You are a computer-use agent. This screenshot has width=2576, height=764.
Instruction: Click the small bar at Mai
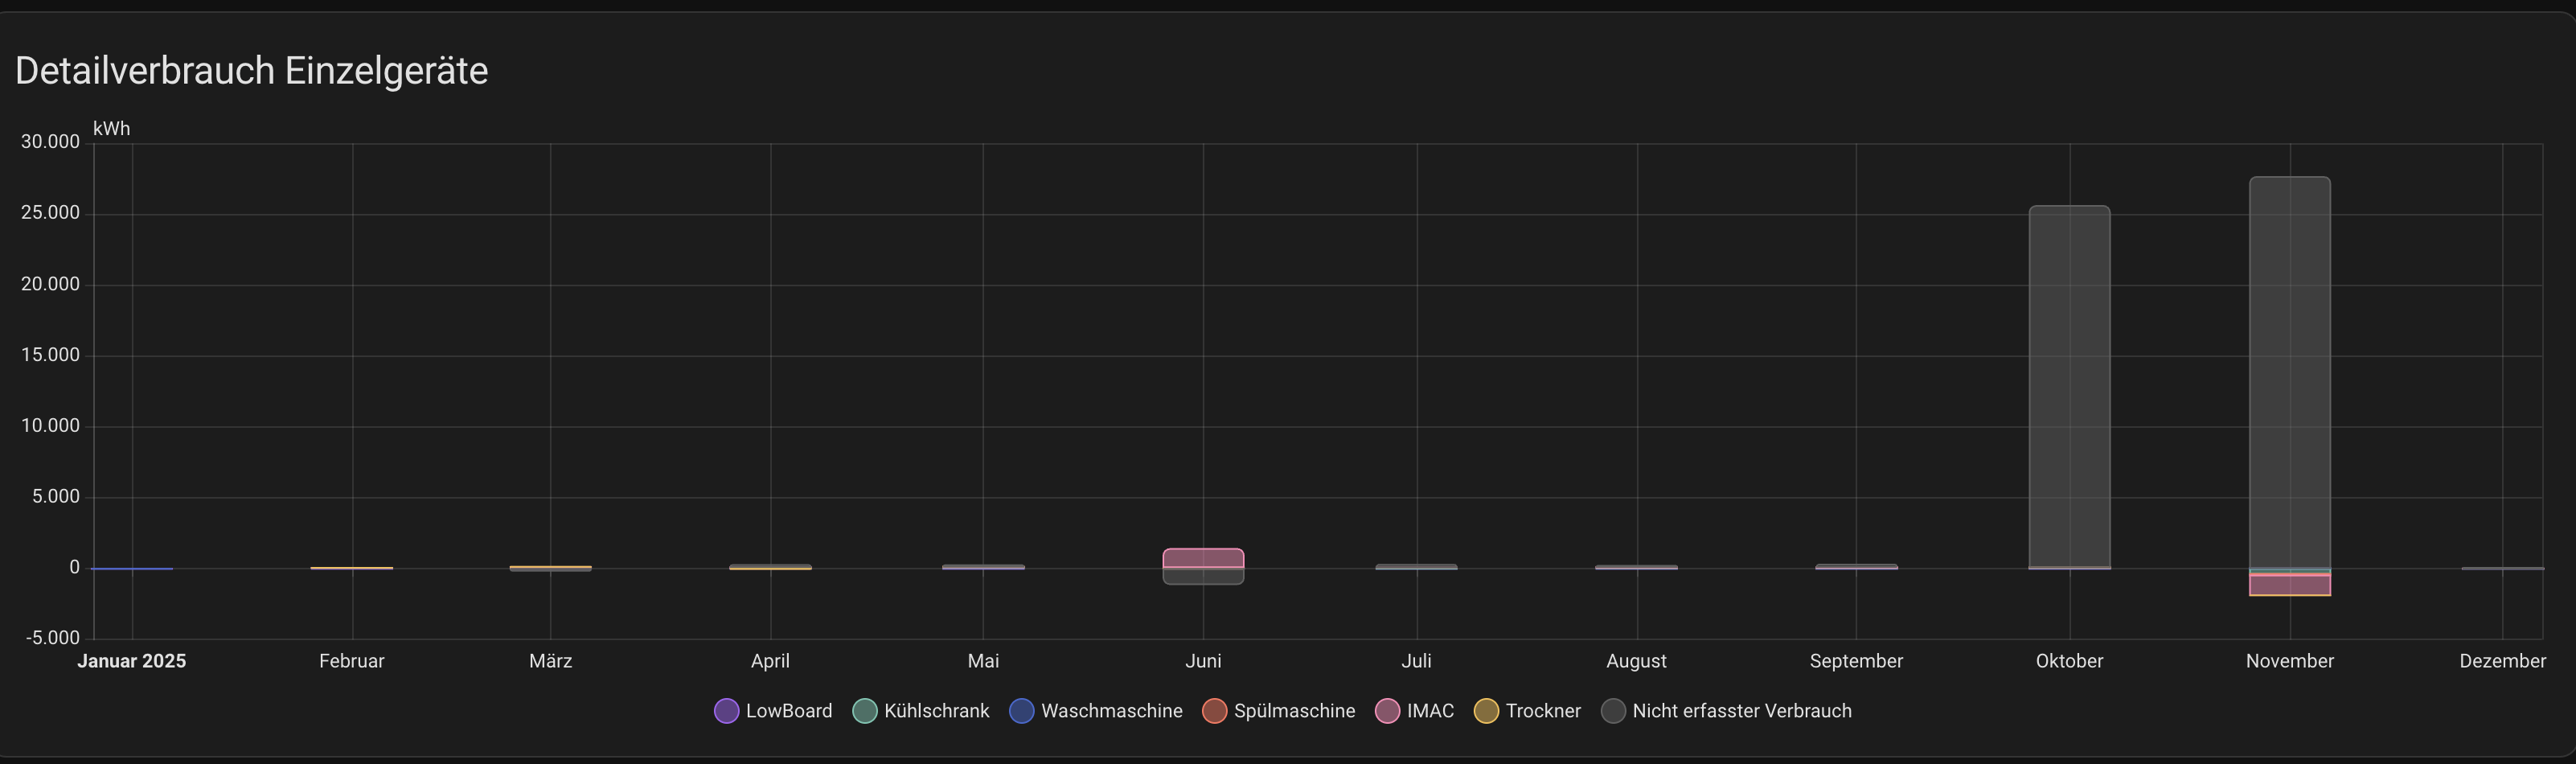pos(983,567)
